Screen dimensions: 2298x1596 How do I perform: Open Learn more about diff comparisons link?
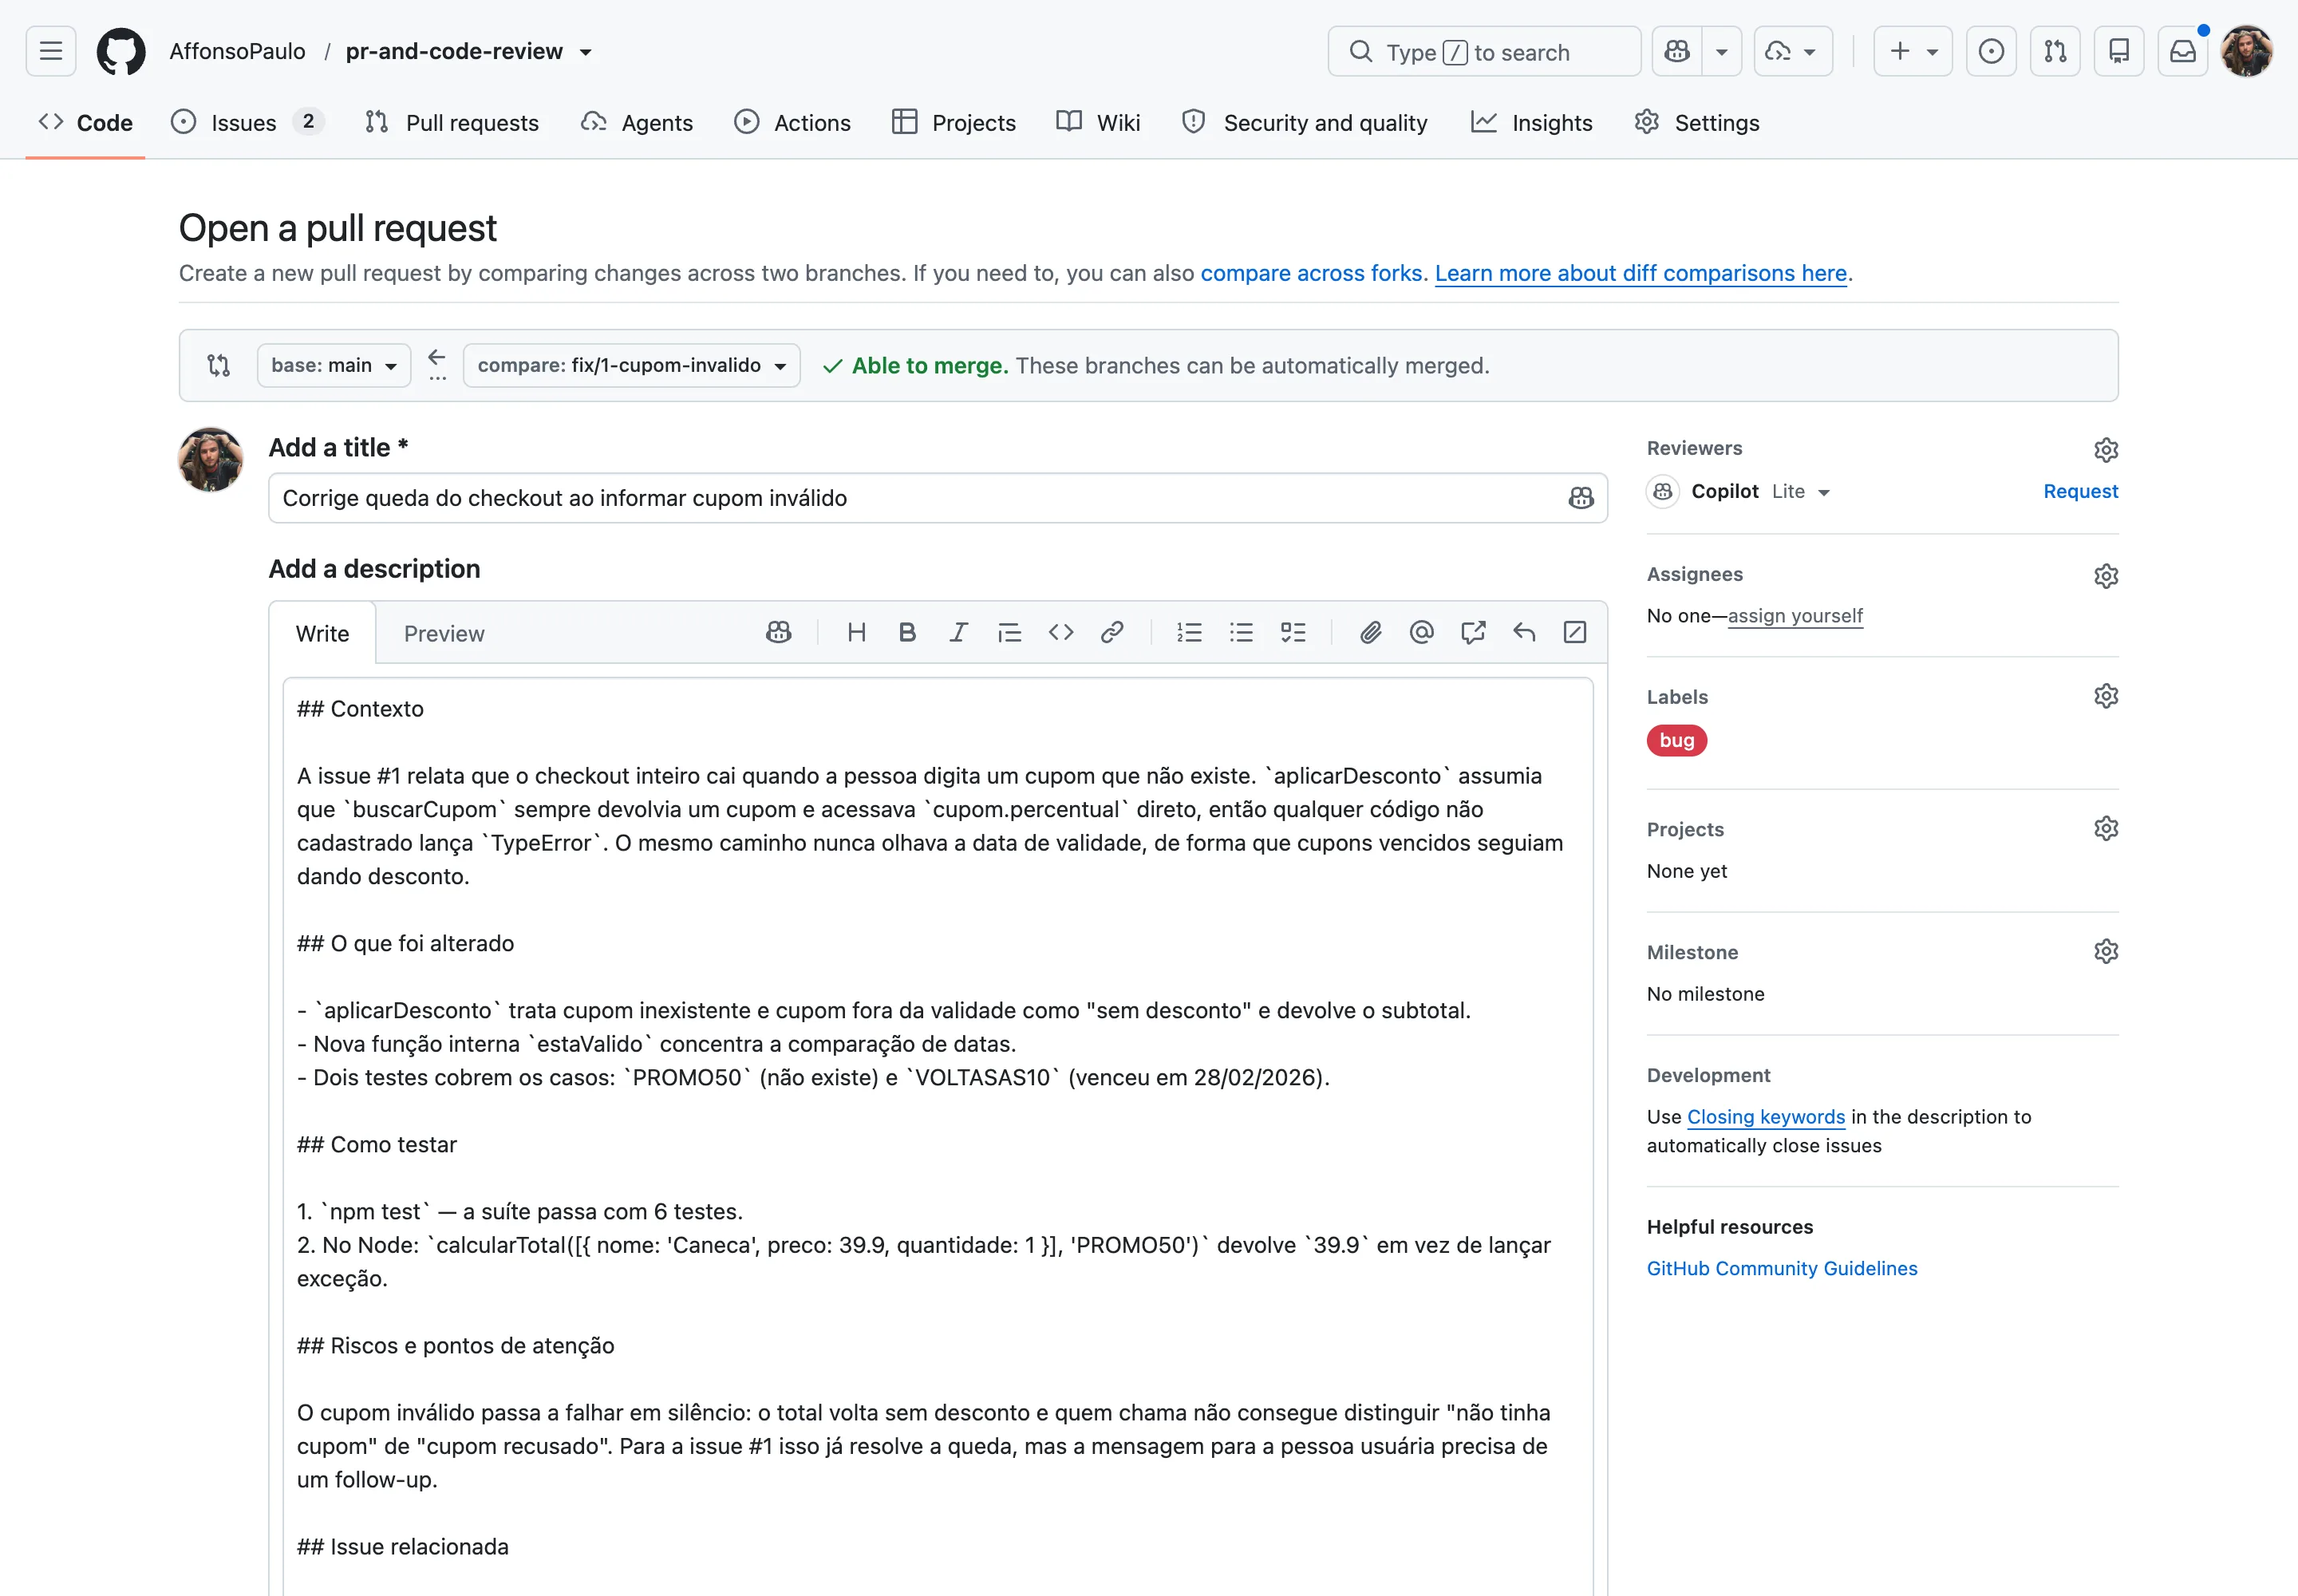pos(1641,273)
